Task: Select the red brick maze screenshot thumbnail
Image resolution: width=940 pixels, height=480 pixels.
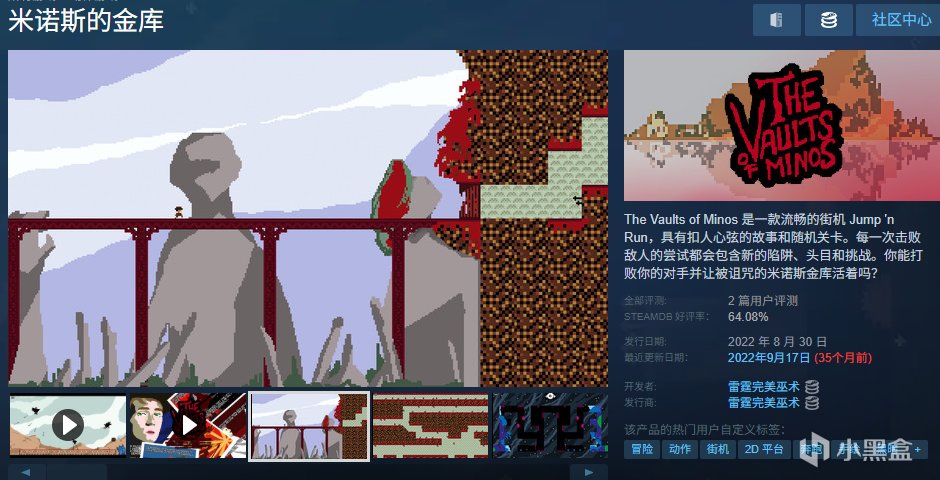Action: (430, 425)
